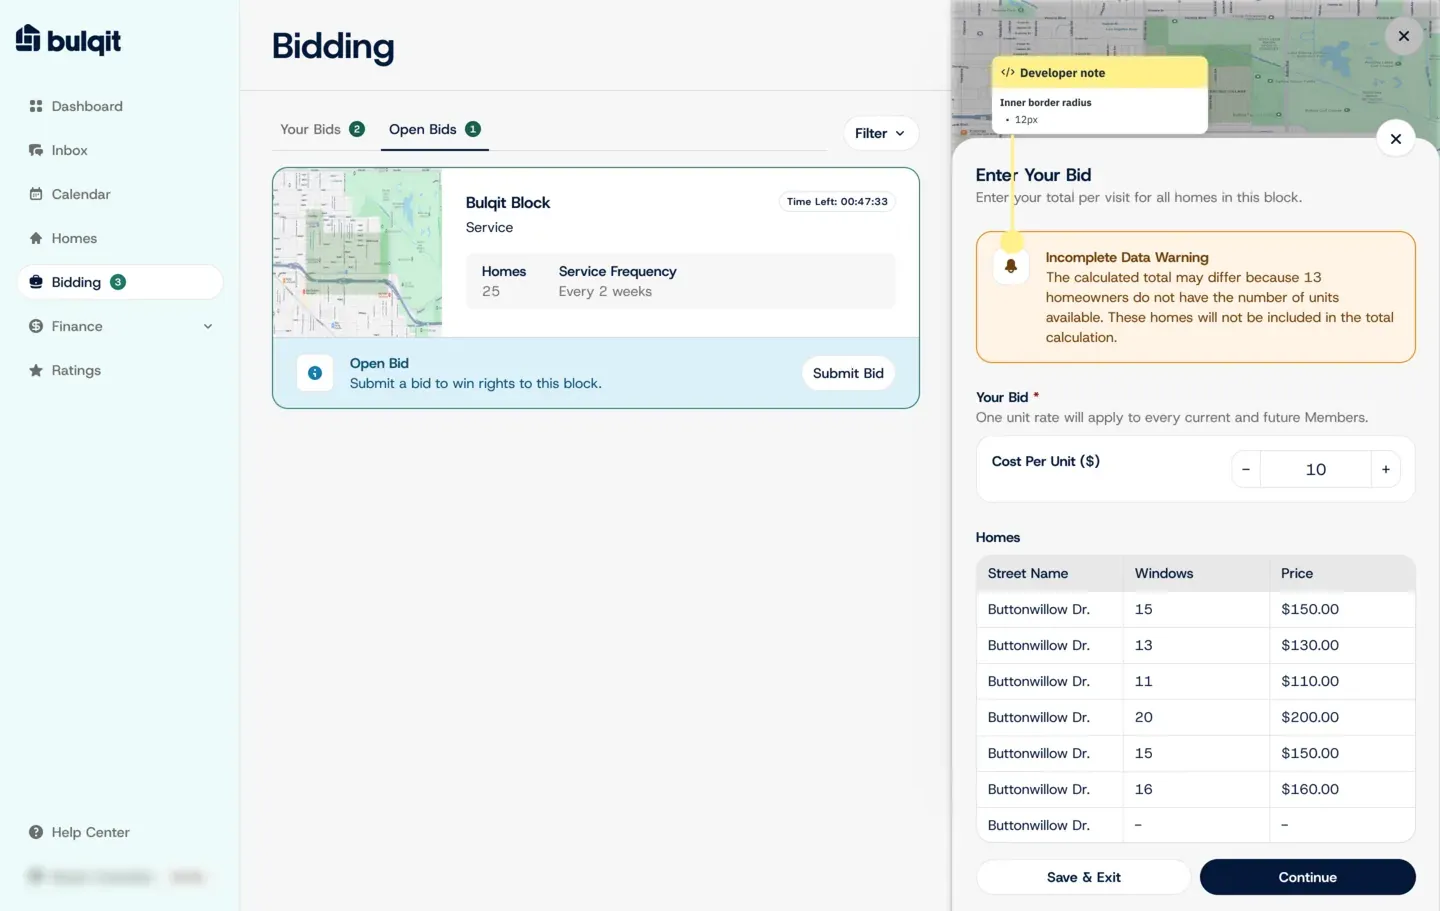Screen dimensions: 1440x911
Task: Click the Bulqit Block title
Action: [x=508, y=202]
